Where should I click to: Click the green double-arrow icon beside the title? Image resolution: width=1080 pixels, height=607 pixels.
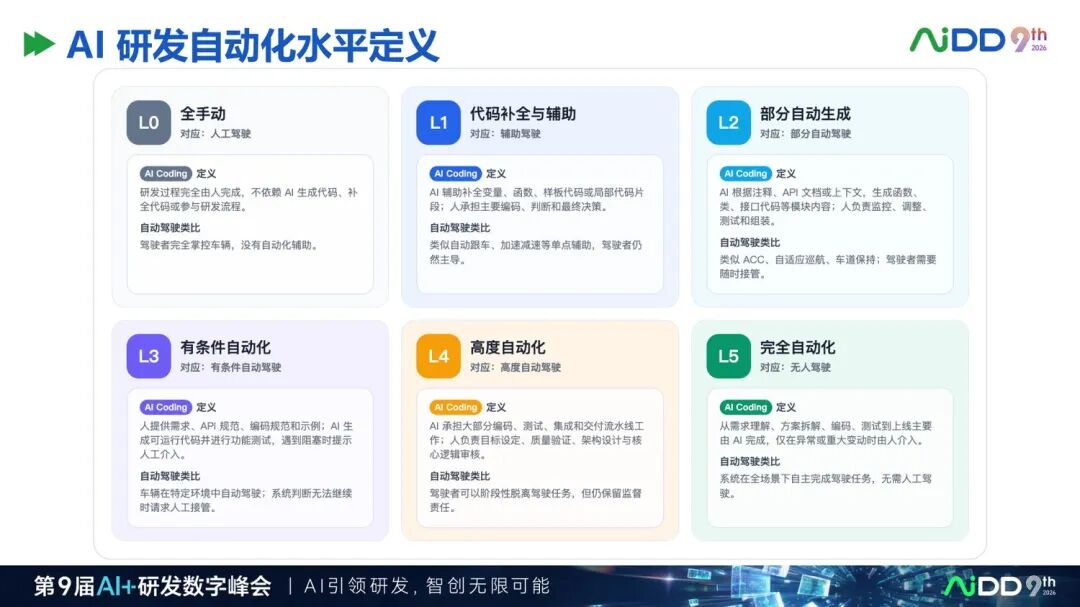[x=39, y=45]
